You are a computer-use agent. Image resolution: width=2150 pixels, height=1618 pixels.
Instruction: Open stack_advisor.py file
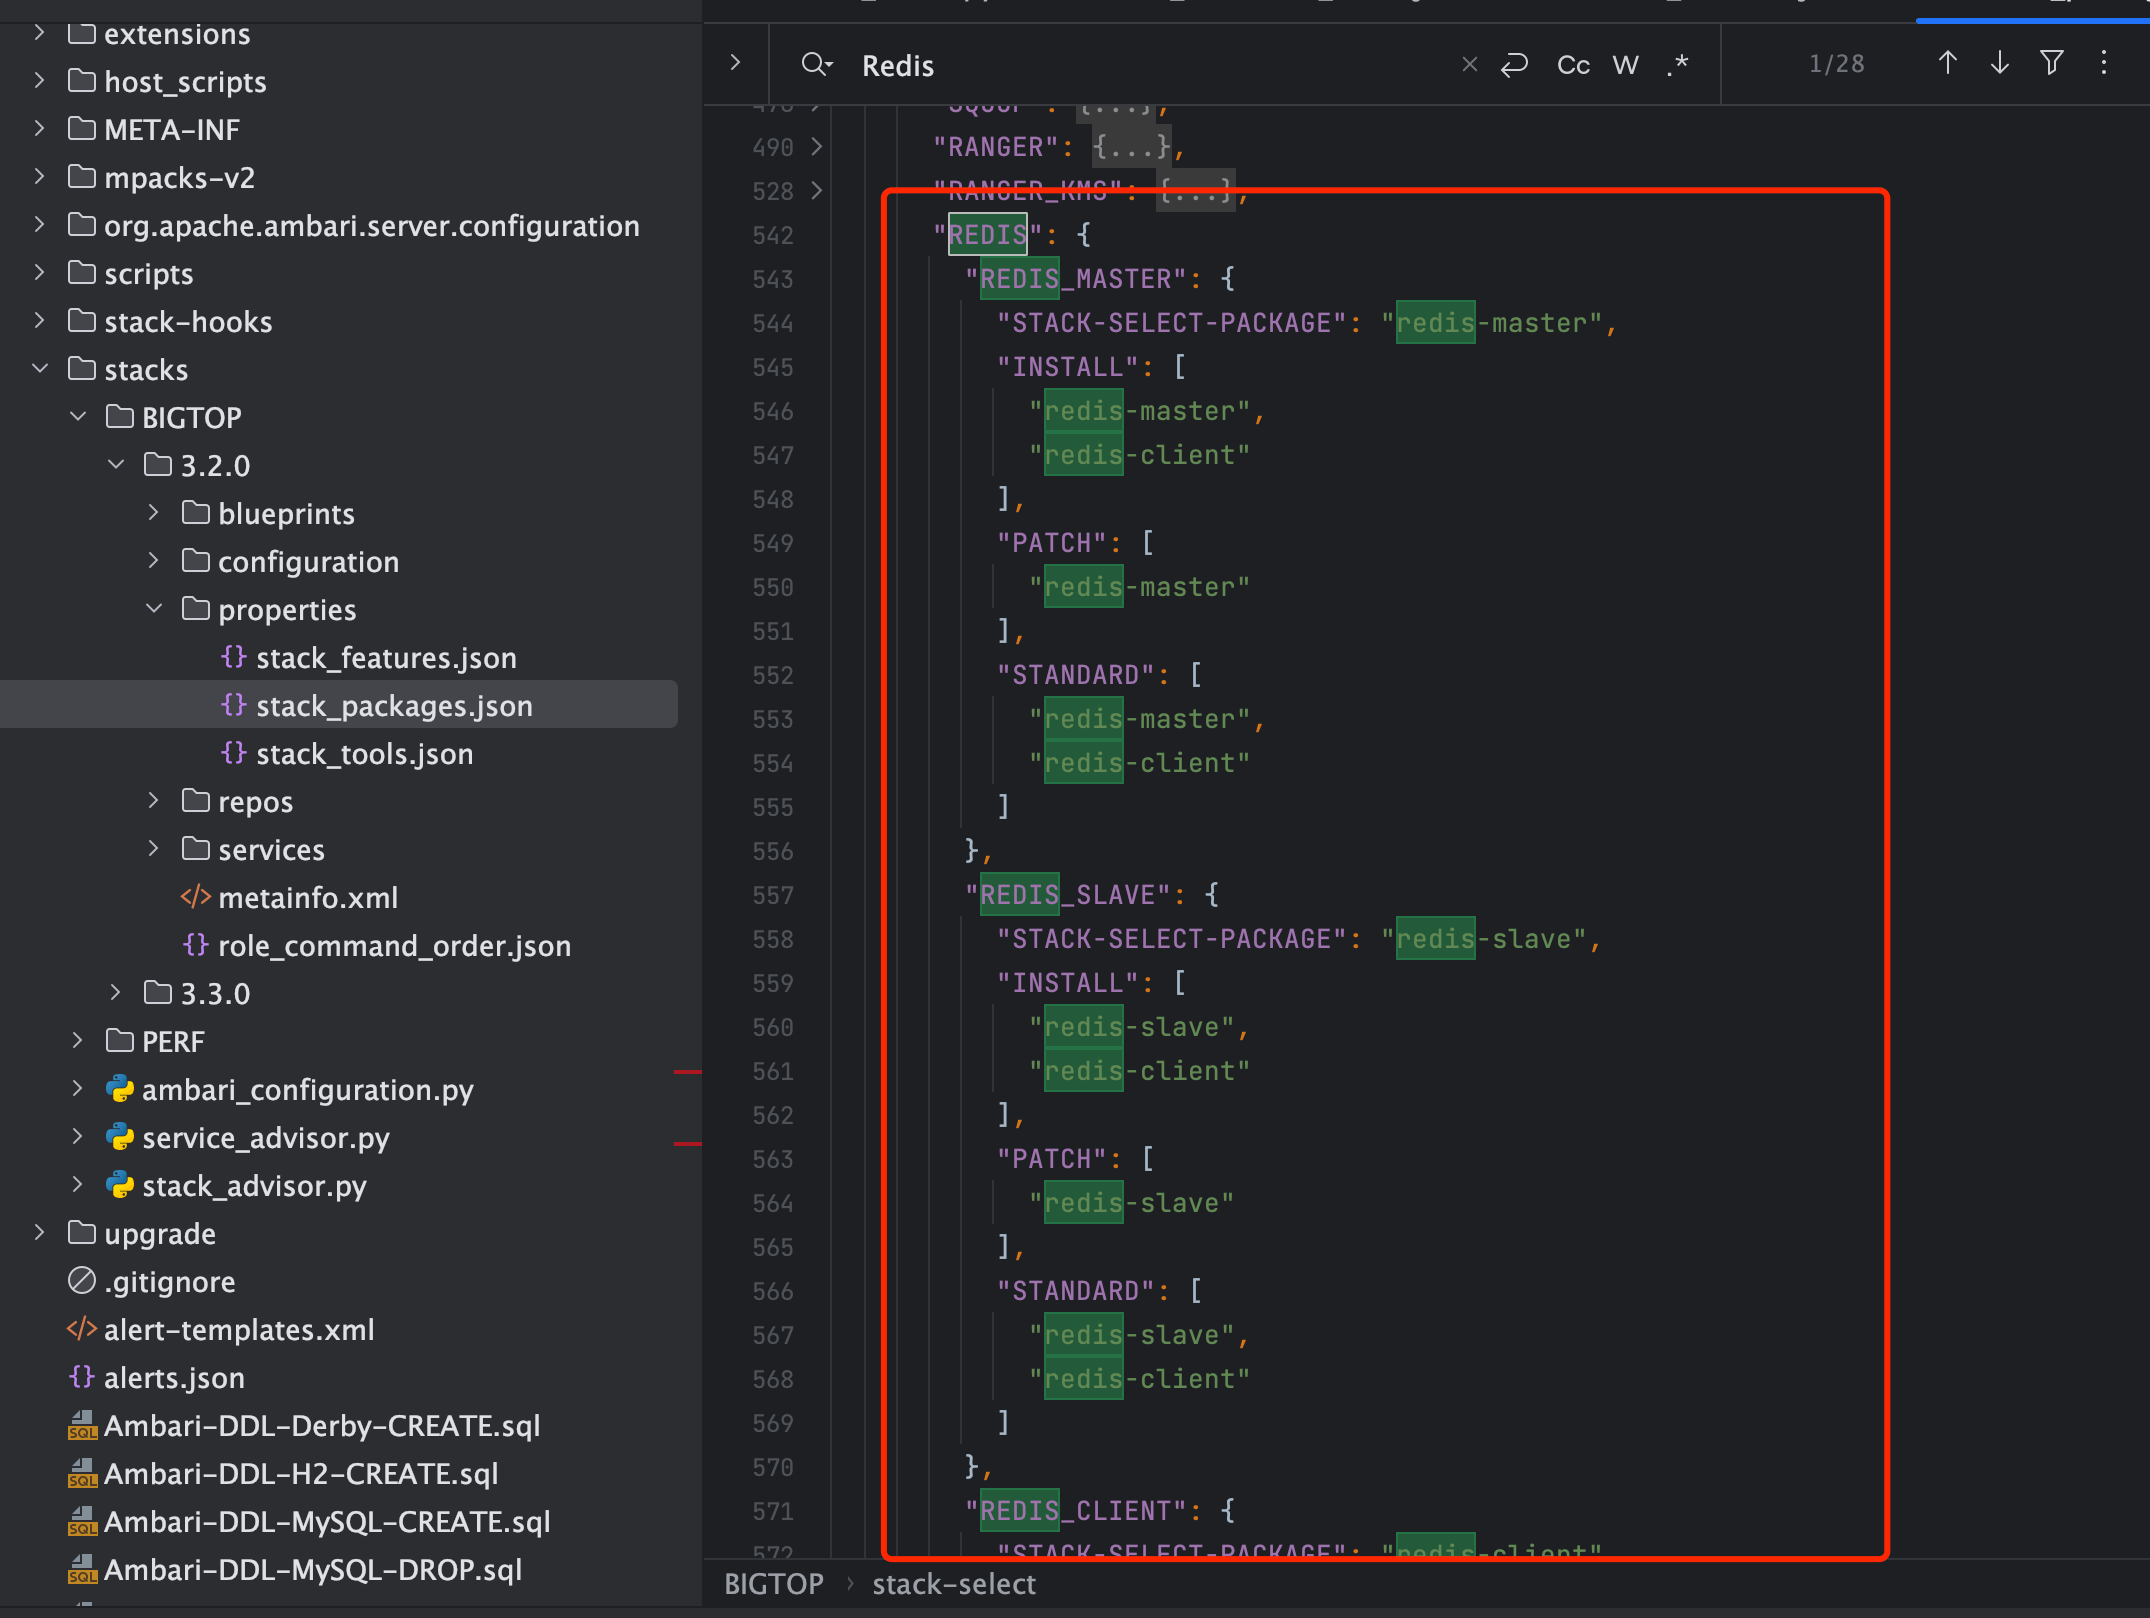254,1185
